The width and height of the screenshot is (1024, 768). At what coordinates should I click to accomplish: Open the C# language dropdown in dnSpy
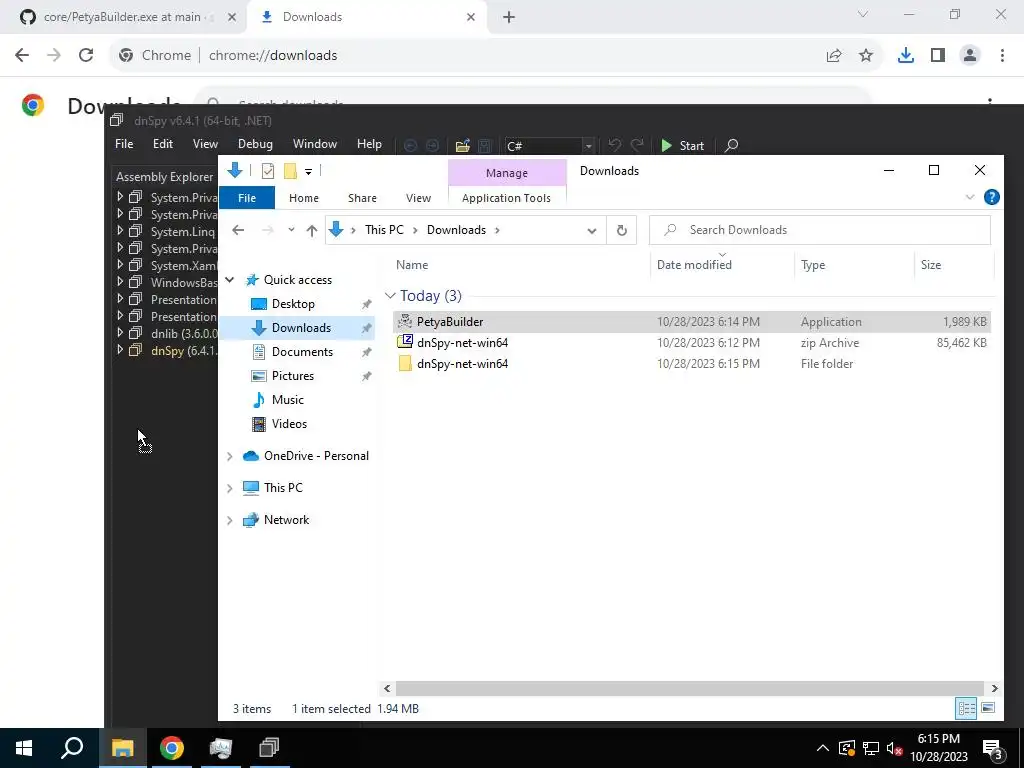click(x=588, y=146)
